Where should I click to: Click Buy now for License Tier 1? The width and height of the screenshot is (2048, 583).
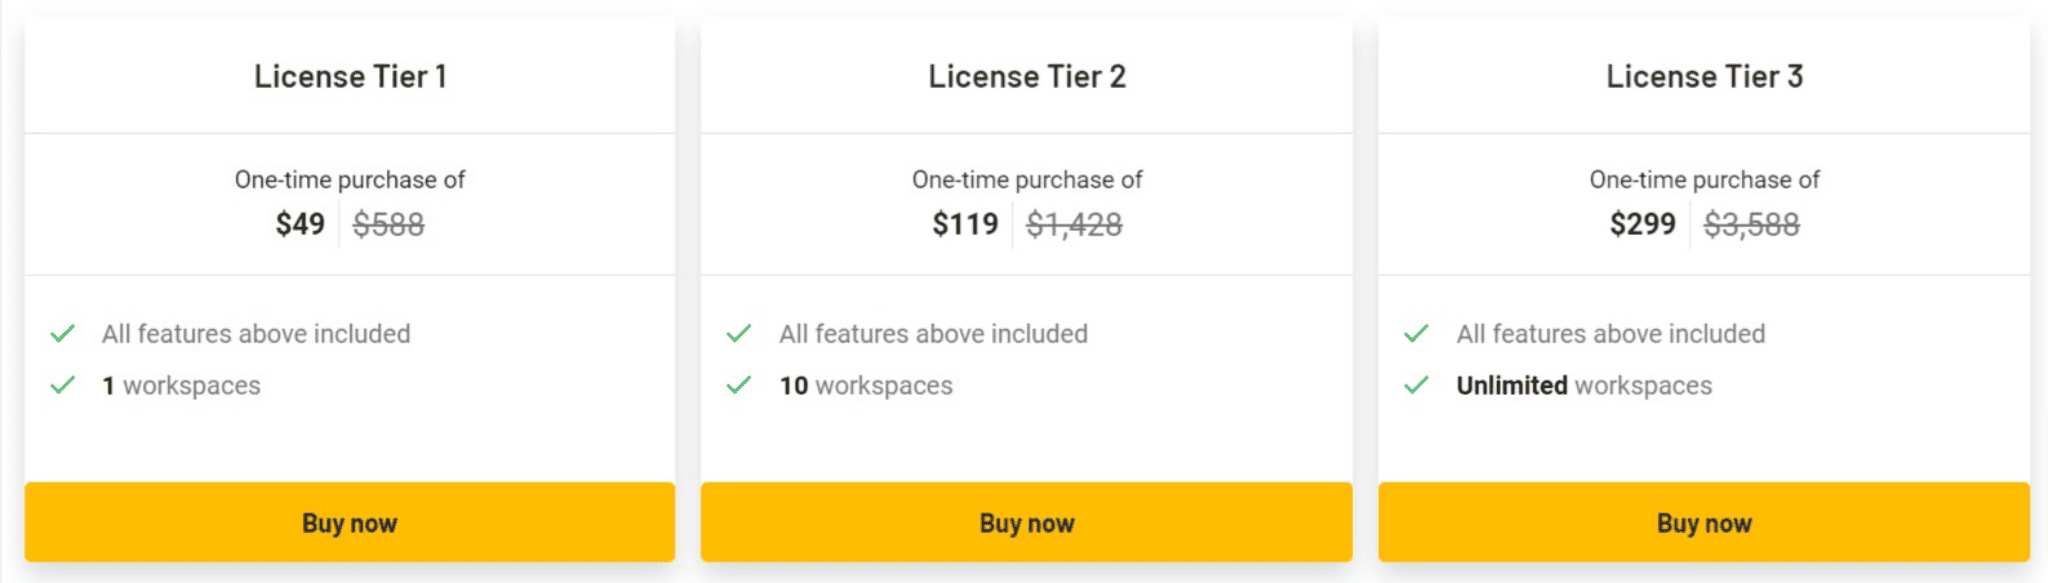[x=349, y=522]
